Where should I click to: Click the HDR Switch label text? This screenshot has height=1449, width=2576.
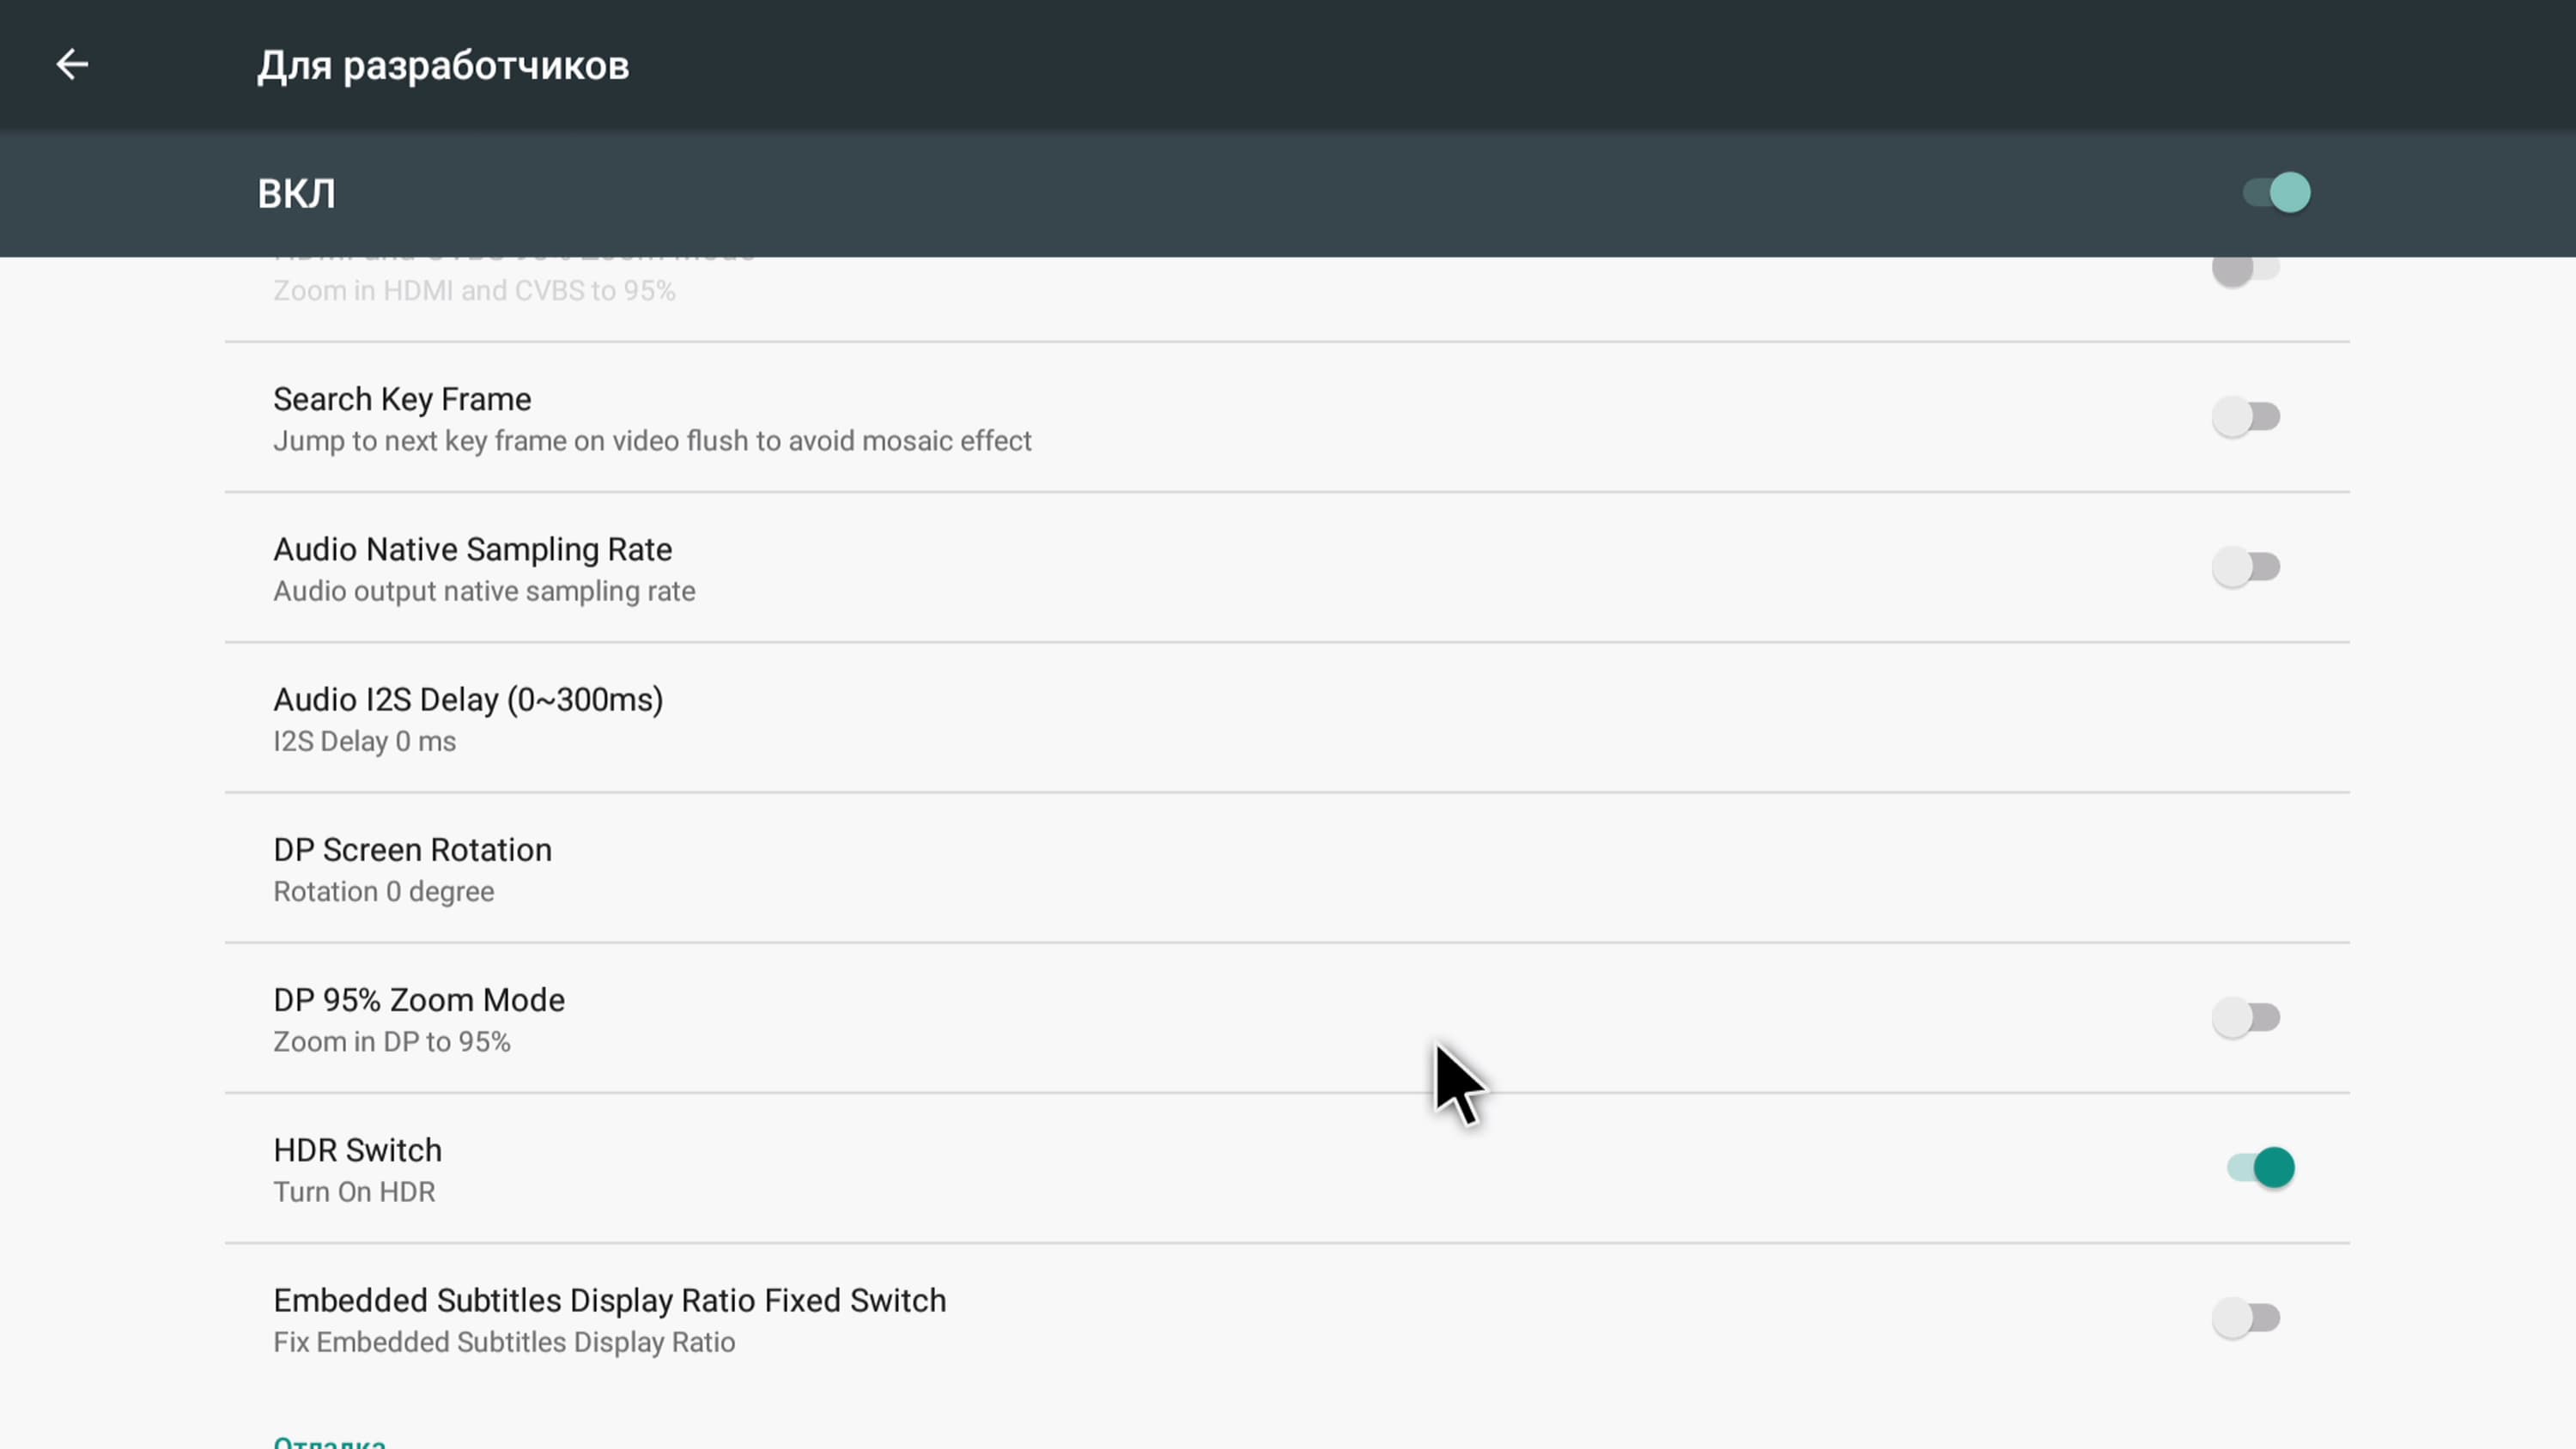[357, 1150]
